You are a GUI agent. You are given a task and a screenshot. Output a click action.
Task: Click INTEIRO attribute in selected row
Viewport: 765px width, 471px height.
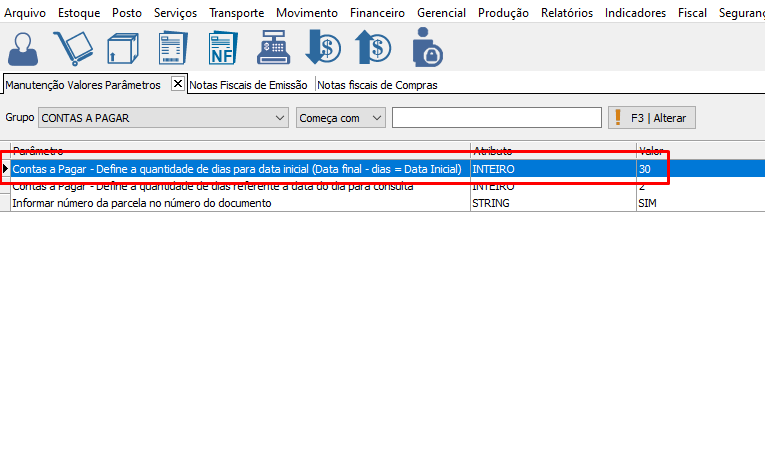tap(553, 169)
